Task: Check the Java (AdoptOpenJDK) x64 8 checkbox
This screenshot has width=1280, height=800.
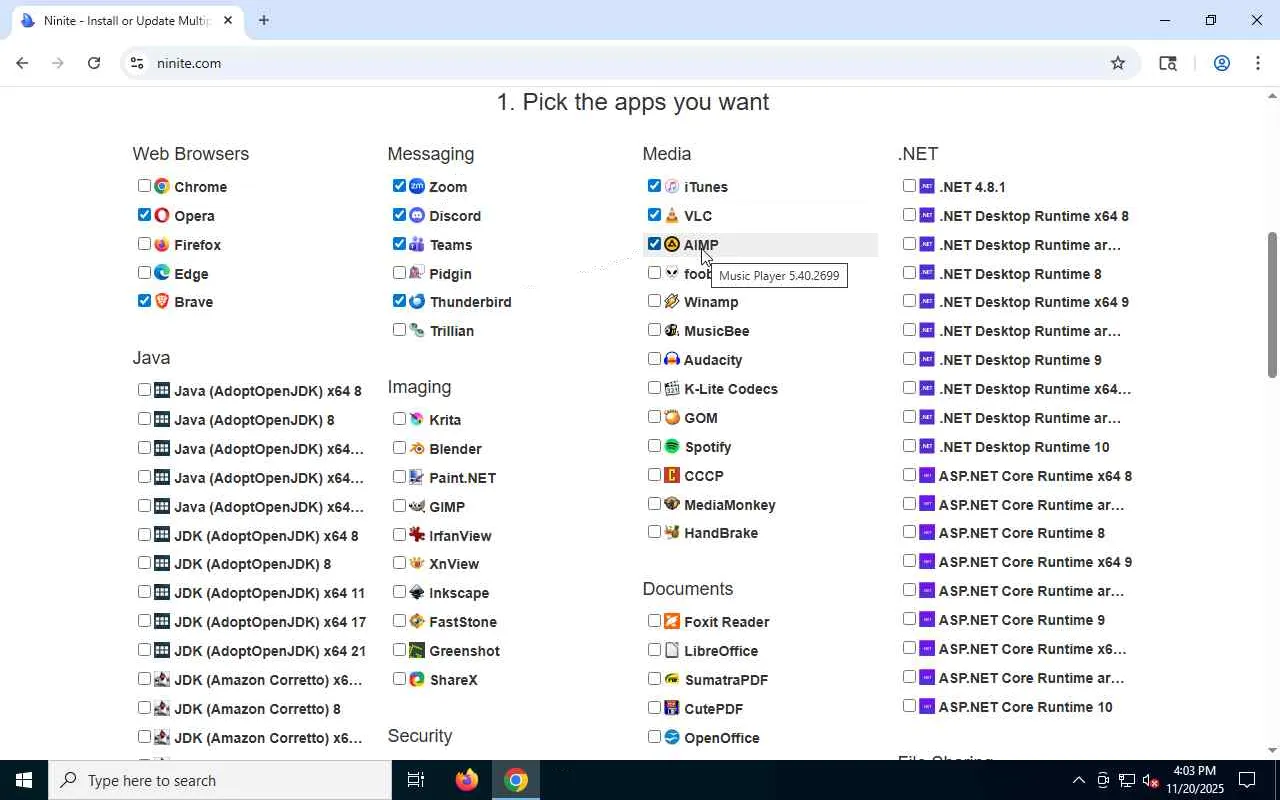Action: pos(144,390)
